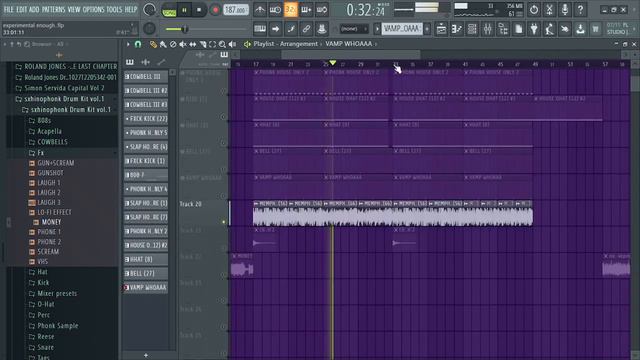Open the question mark help icon
The width and height of the screenshot is (640, 360).
580,9
